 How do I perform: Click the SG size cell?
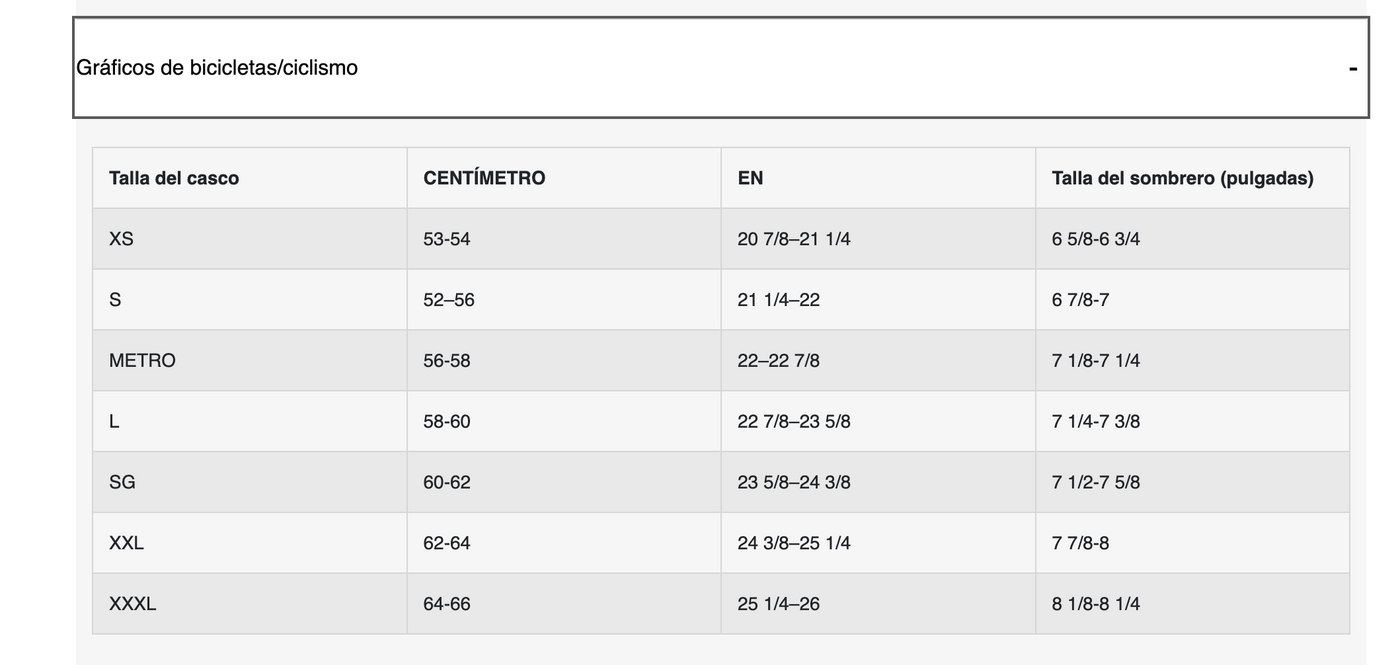(x=122, y=482)
